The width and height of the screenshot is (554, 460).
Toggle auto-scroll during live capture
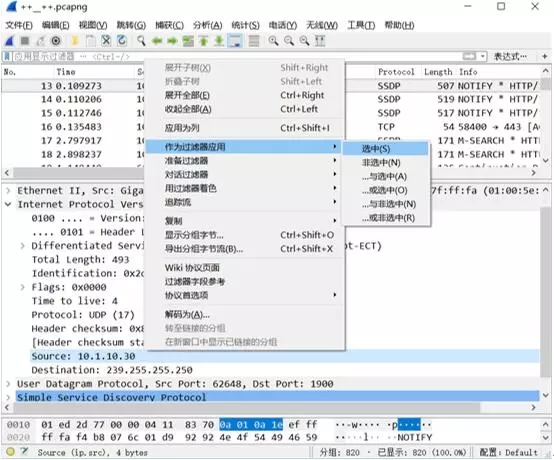tap(235, 41)
